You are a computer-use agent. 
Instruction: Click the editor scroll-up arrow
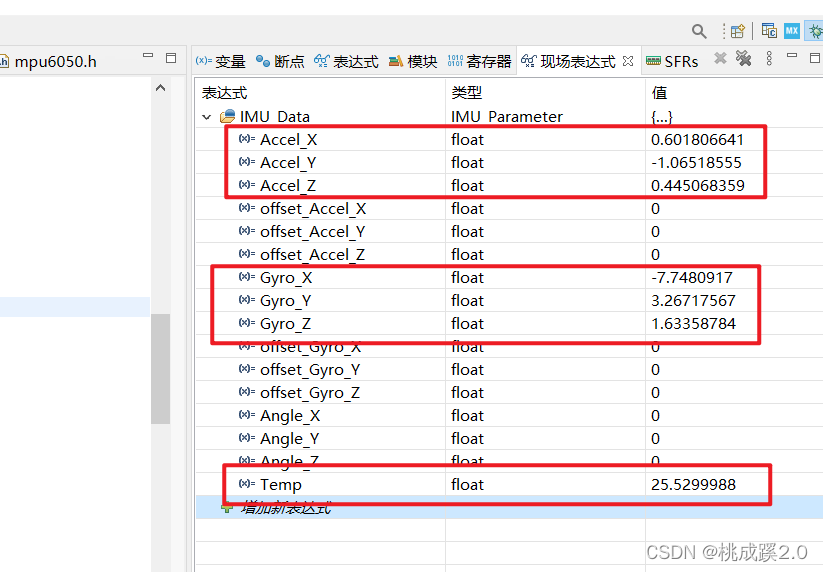click(161, 88)
